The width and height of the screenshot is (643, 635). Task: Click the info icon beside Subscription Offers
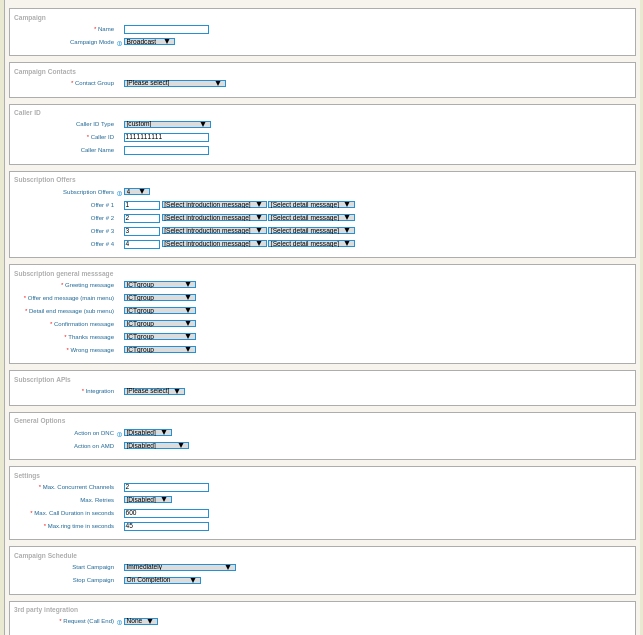click(x=119, y=193)
